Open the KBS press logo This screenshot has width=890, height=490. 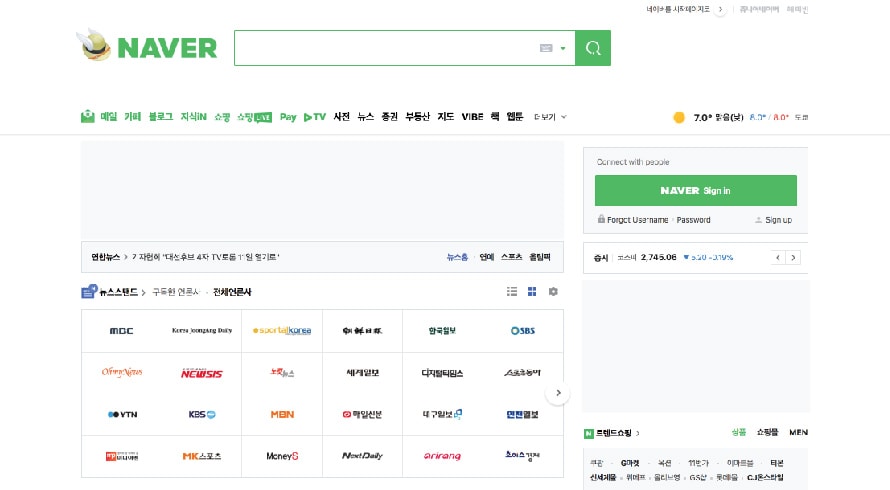pos(202,414)
